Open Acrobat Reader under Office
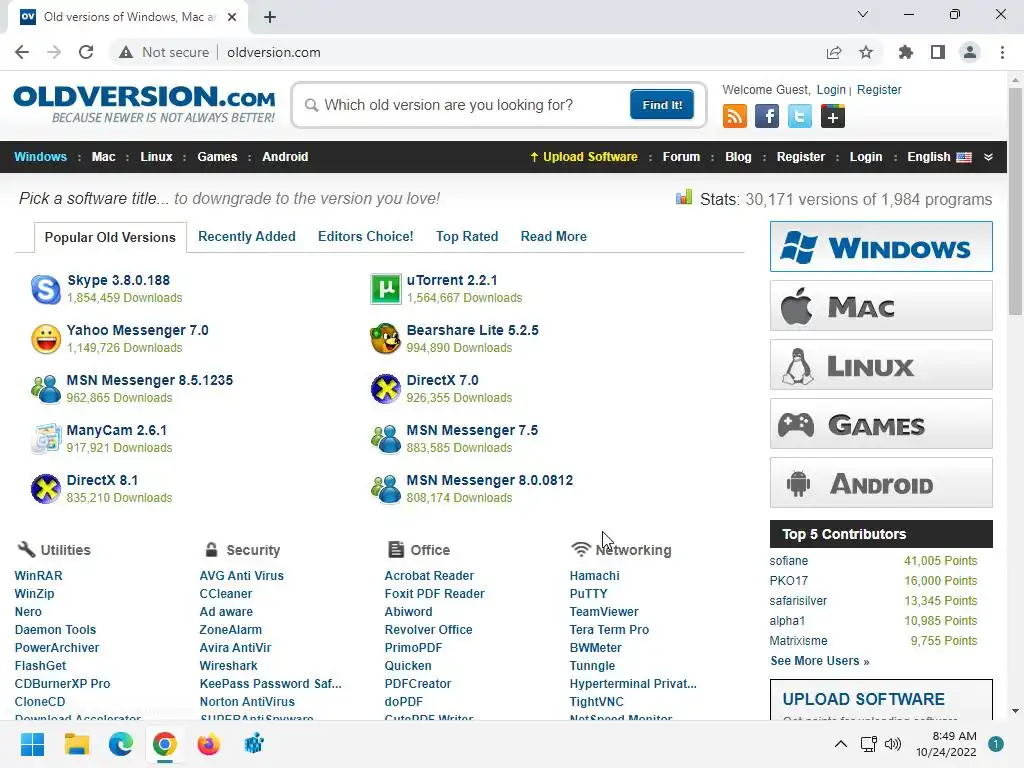Screen dimensions: 1024x768 (x=429, y=575)
